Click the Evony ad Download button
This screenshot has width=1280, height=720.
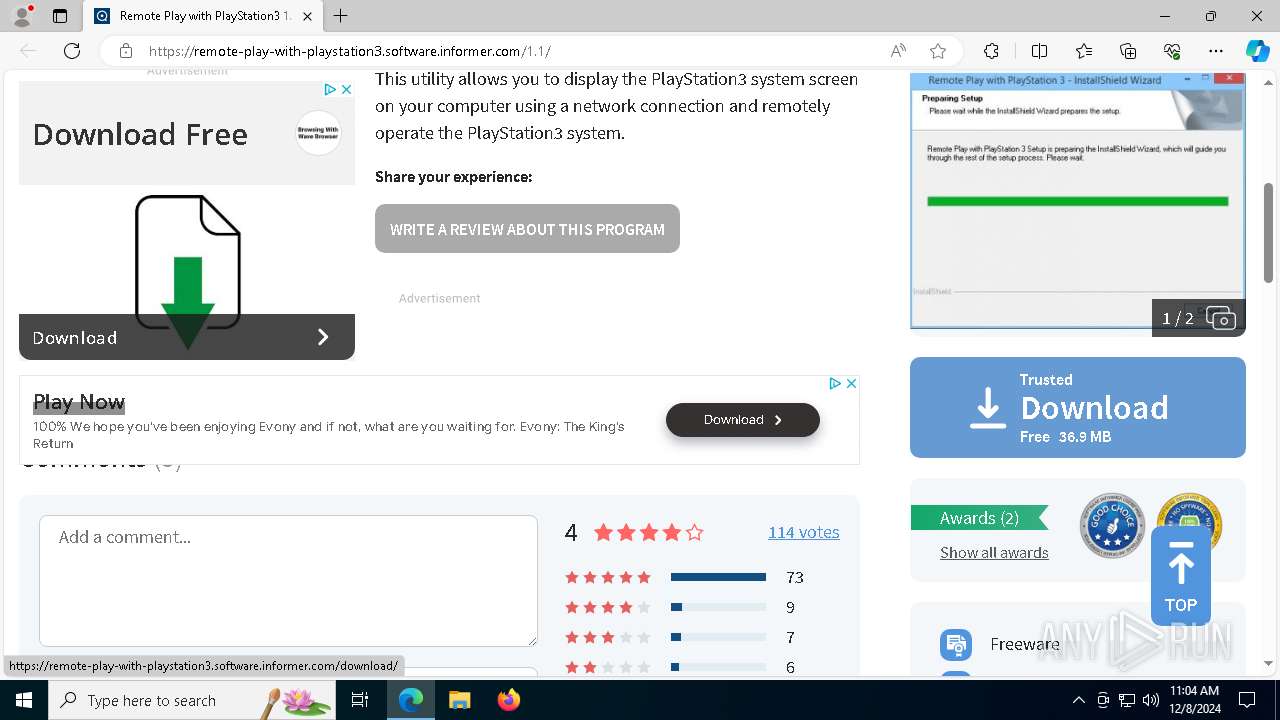coord(743,420)
